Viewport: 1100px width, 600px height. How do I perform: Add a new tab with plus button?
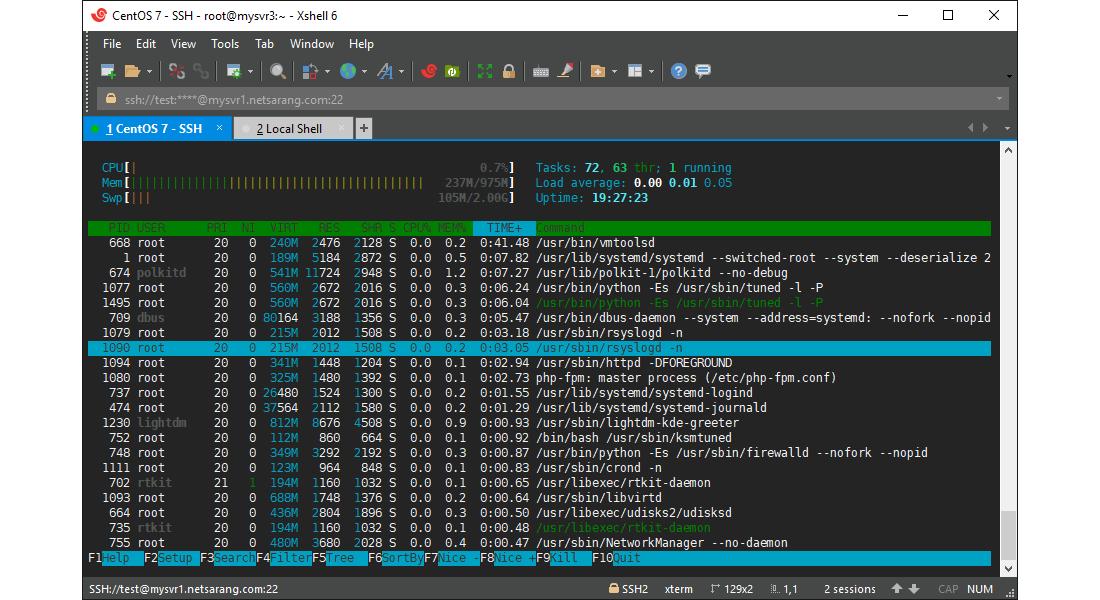point(364,128)
